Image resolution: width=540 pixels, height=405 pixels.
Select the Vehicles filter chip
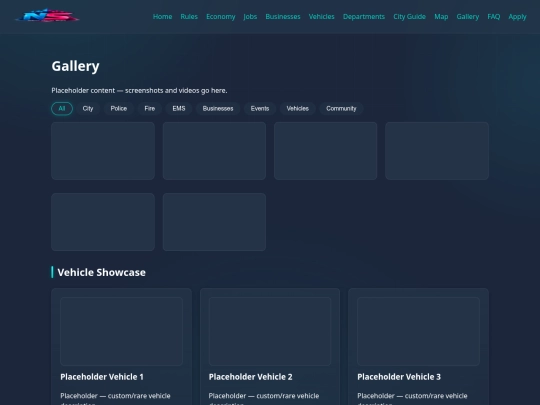pyautogui.click(x=298, y=108)
